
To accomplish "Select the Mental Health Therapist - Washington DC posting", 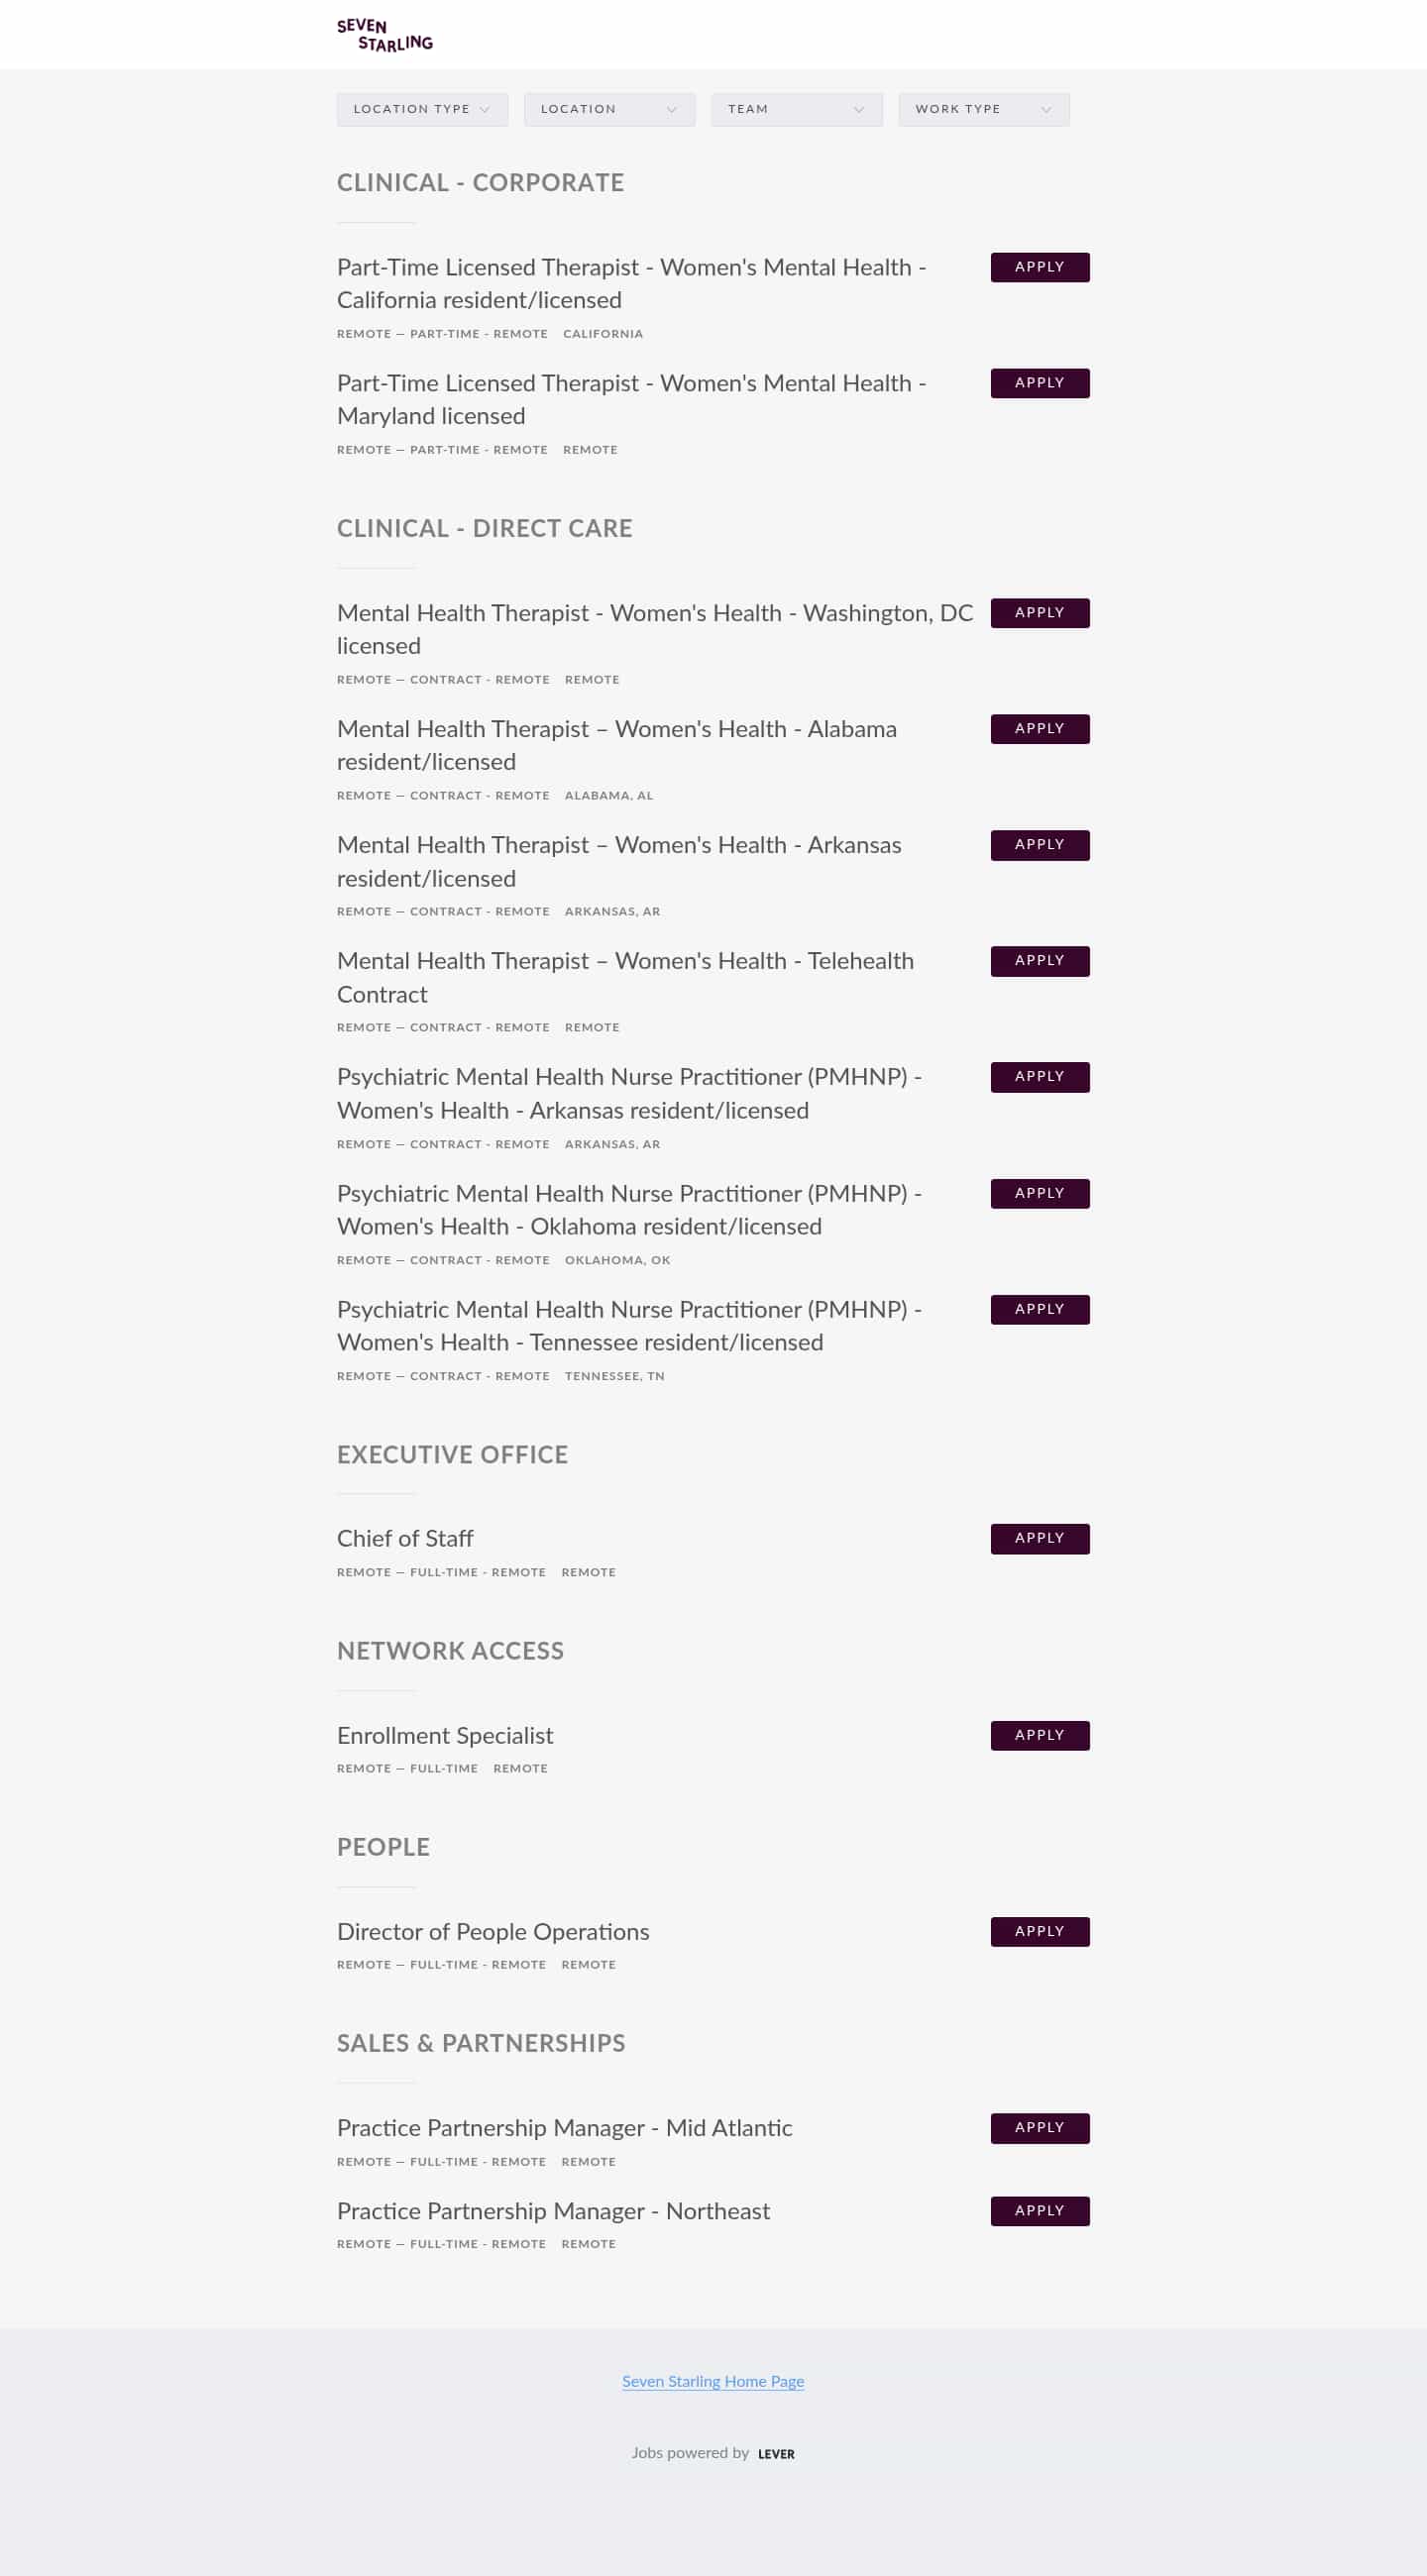I will pos(655,629).
